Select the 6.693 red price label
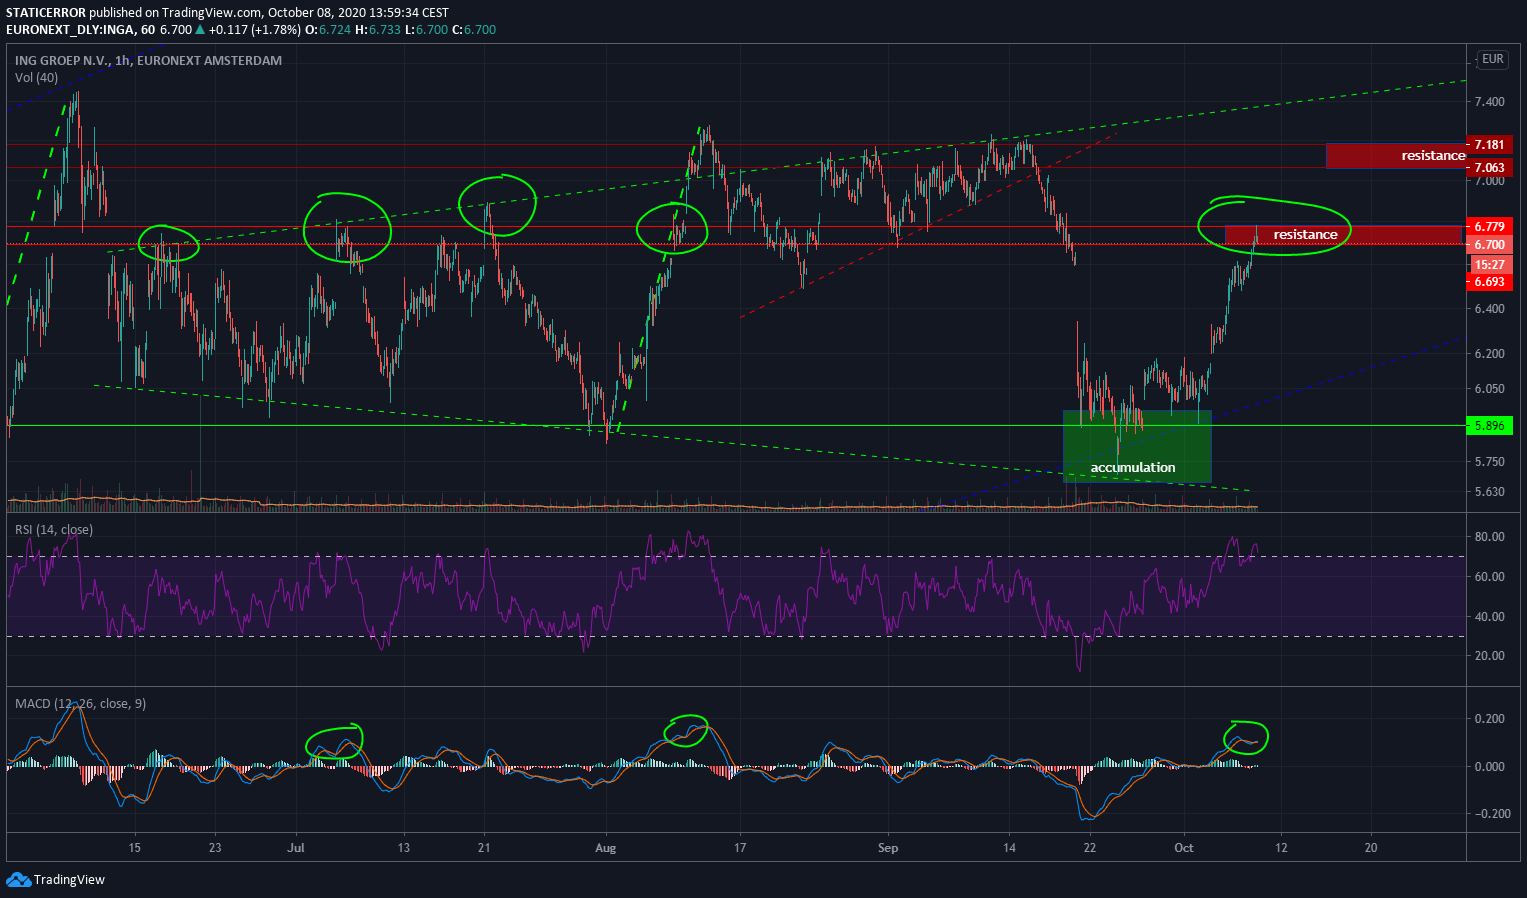 click(x=1490, y=282)
